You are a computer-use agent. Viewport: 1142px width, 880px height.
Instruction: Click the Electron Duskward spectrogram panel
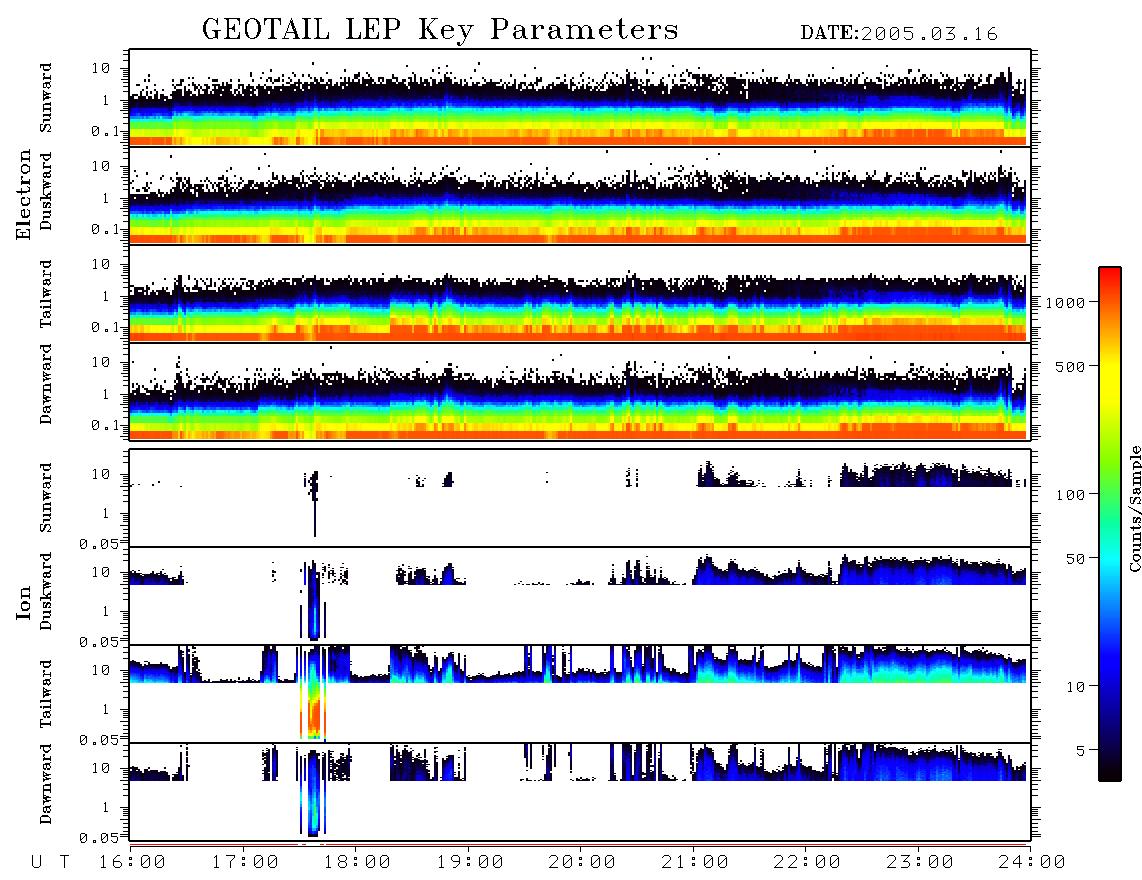[580, 195]
